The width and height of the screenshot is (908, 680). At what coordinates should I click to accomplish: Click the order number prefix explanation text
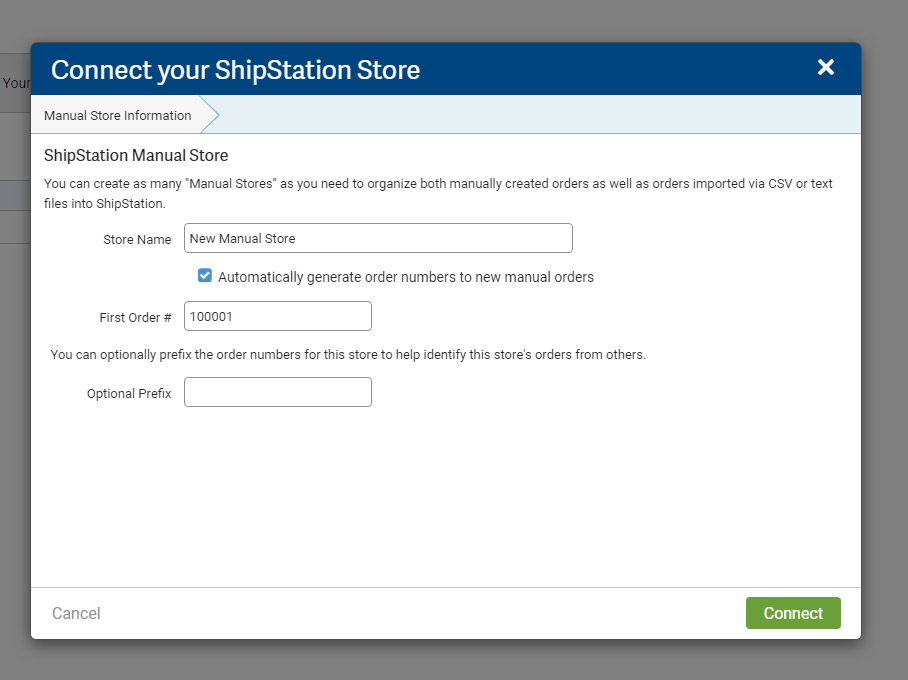(348, 355)
